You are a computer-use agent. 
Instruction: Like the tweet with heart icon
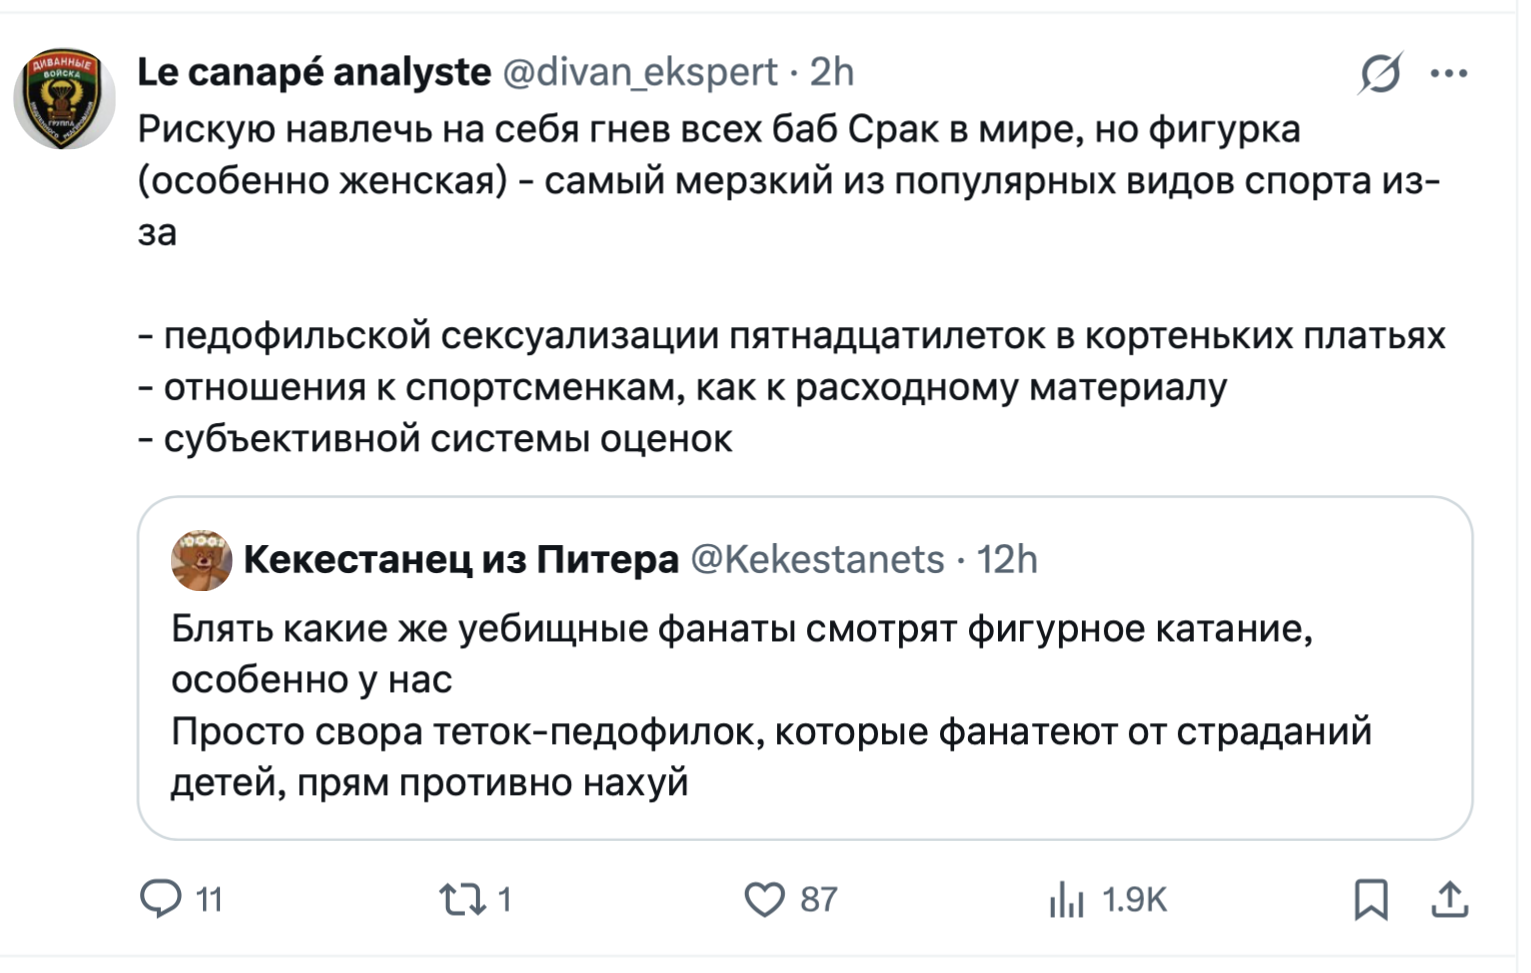764,899
